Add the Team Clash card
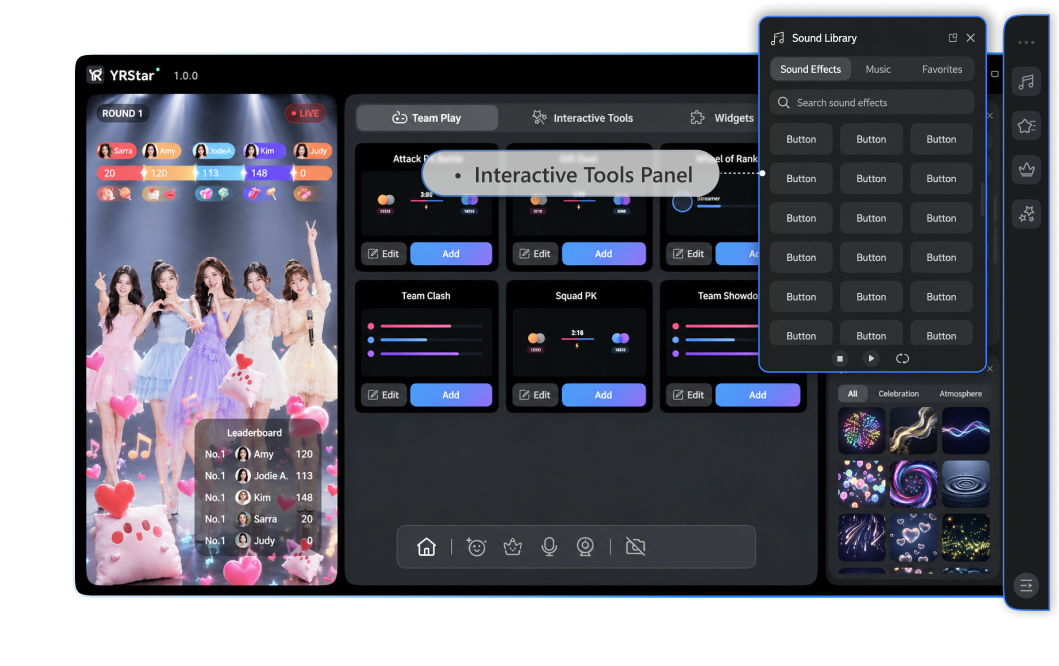1059x666 pixels. (x=451, y=394)
